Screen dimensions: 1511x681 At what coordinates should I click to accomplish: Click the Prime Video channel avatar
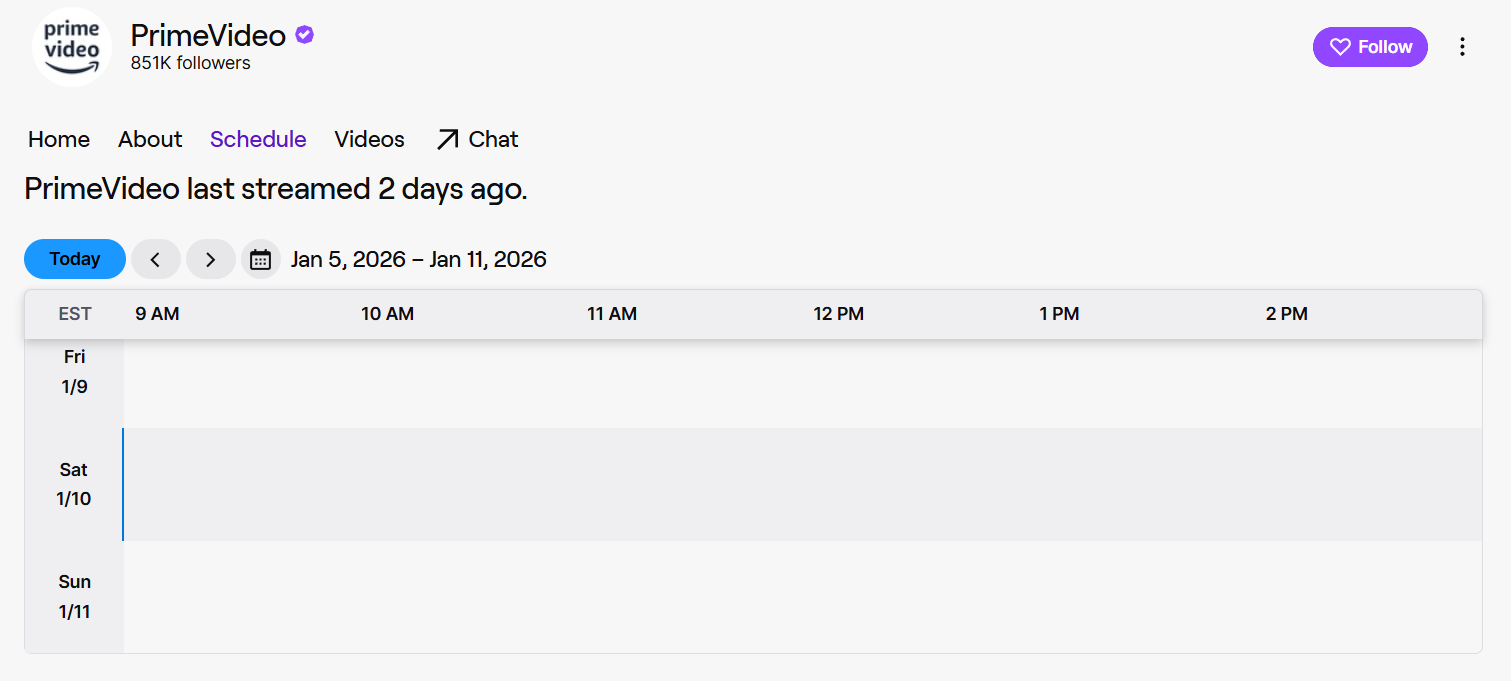click(72, 47)
